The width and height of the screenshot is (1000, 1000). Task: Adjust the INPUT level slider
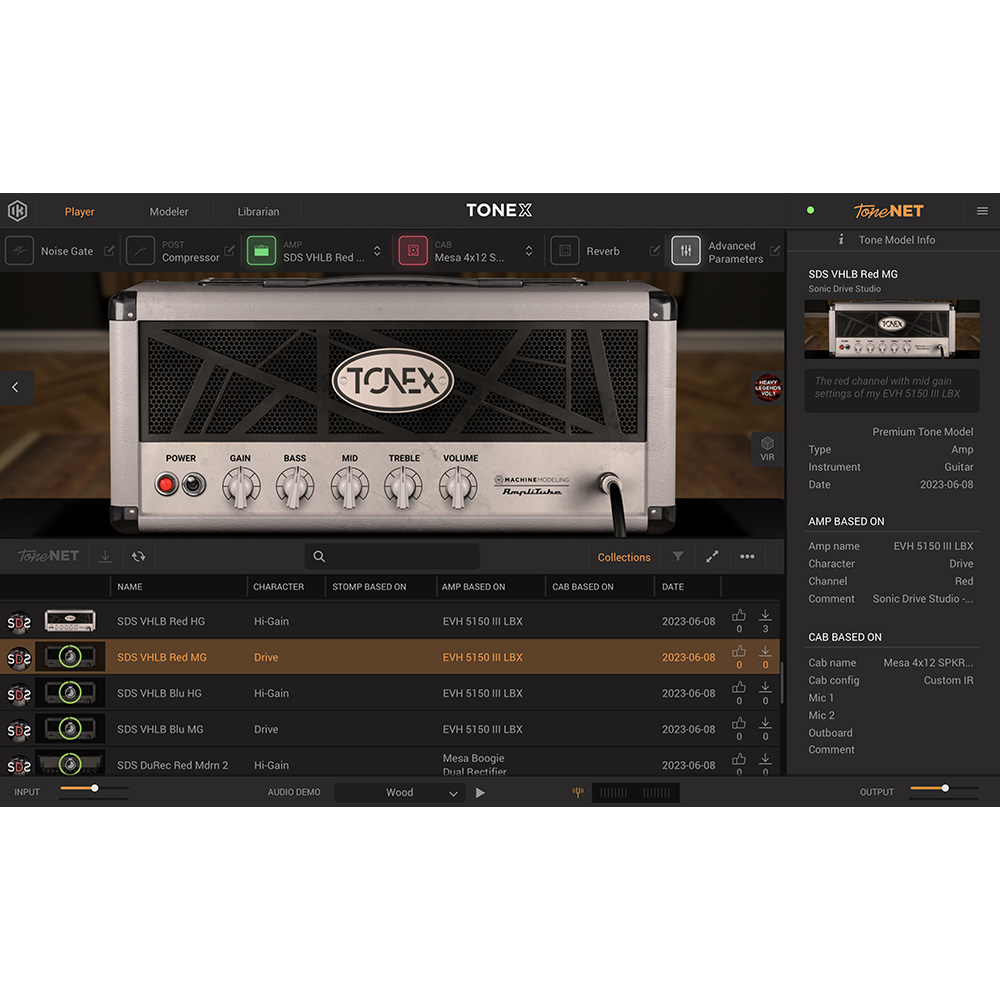94,789
